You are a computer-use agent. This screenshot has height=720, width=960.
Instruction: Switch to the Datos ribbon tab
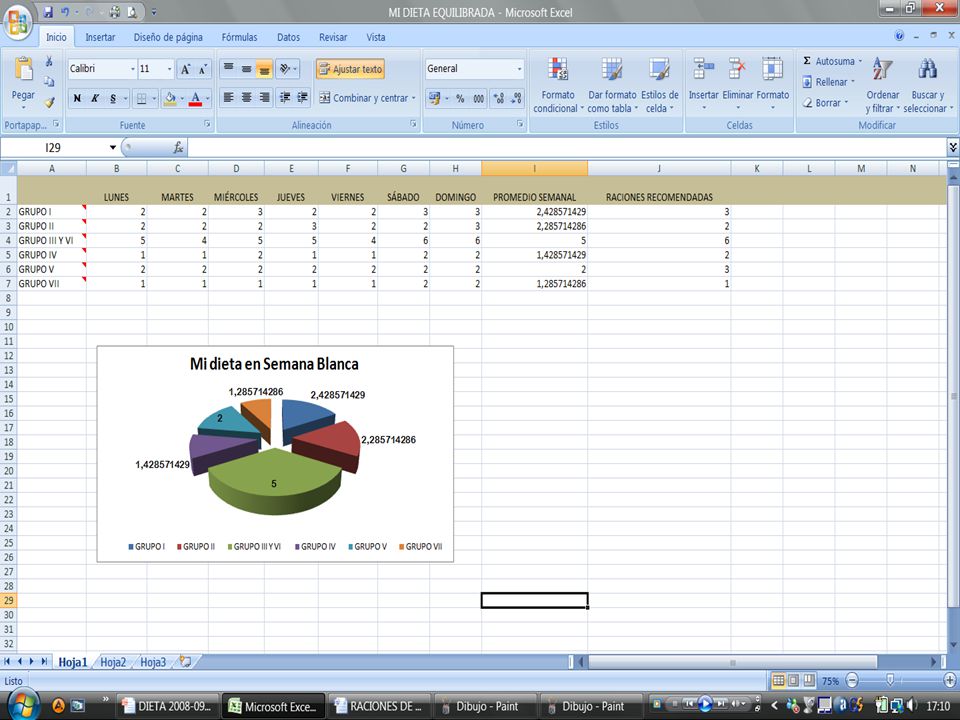pyautogui.click(x=288, y=37)
